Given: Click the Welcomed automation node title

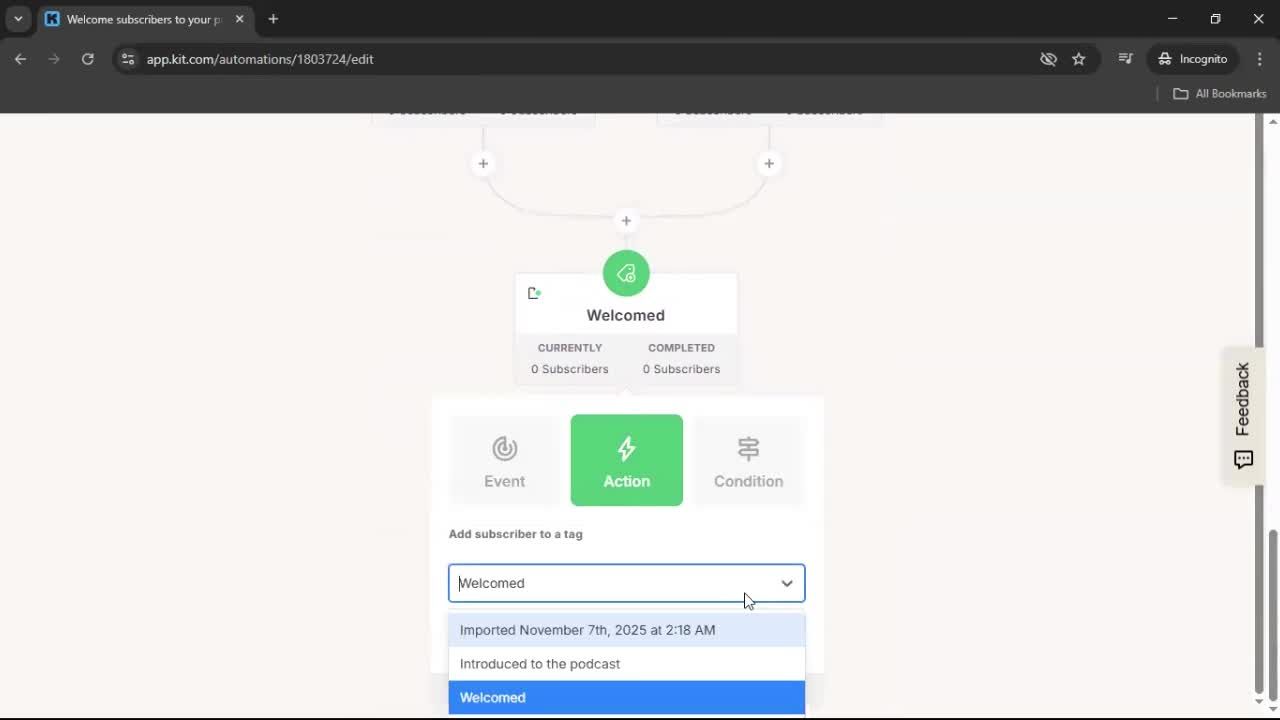Looking at the screenshot, I should point(626,315).
